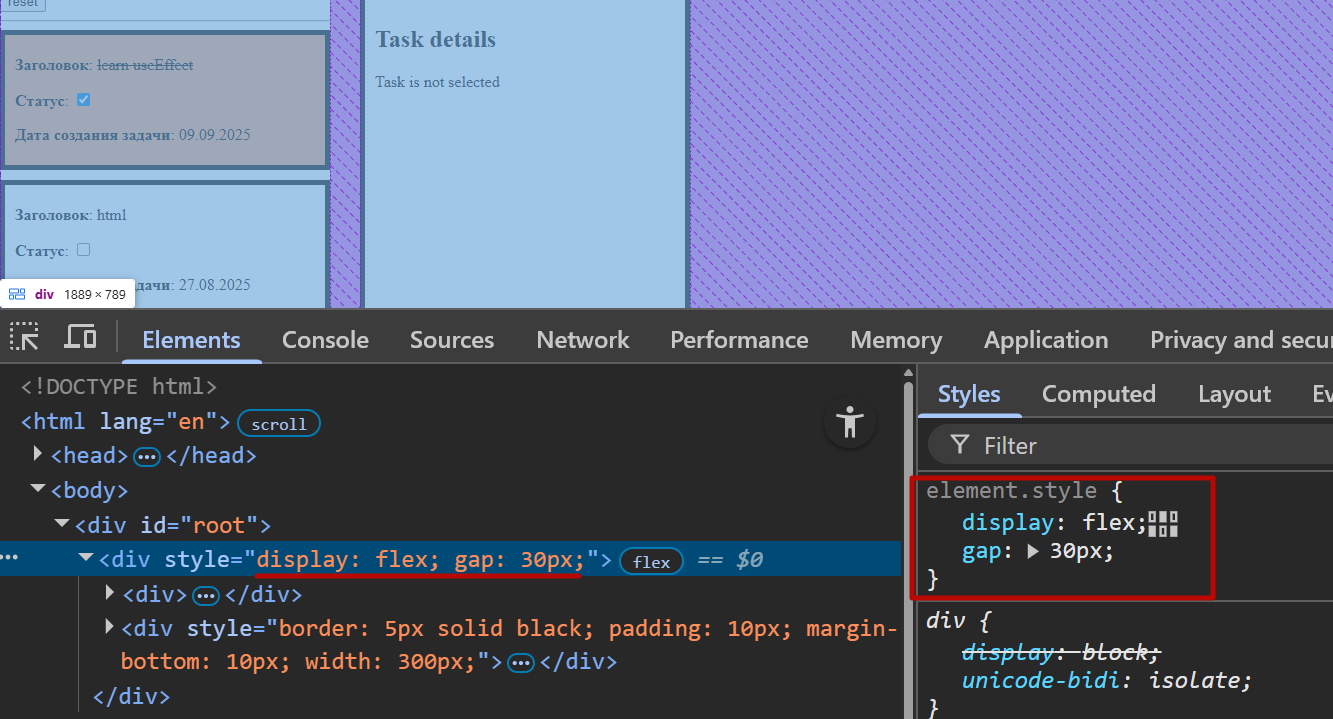This screenshot has width=1333, height=719.
Task: Activate the inspect element picker icon
Action: point(25,337)
